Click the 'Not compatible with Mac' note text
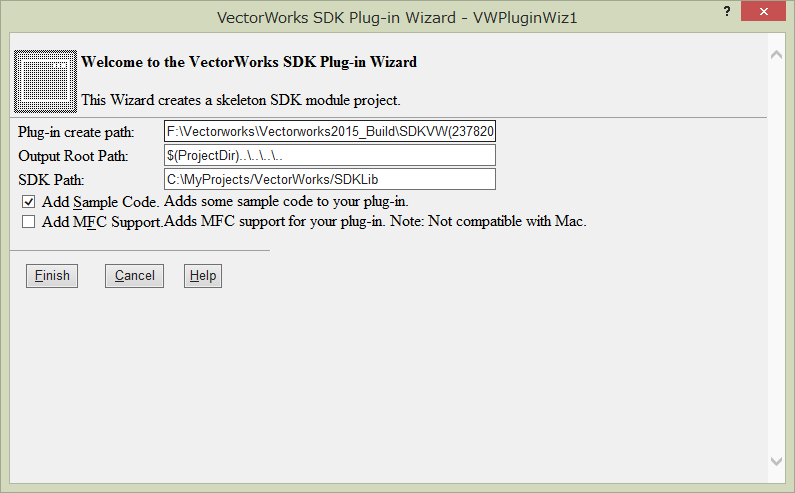The width and height of the screenshot is (795, 493). 506,221
